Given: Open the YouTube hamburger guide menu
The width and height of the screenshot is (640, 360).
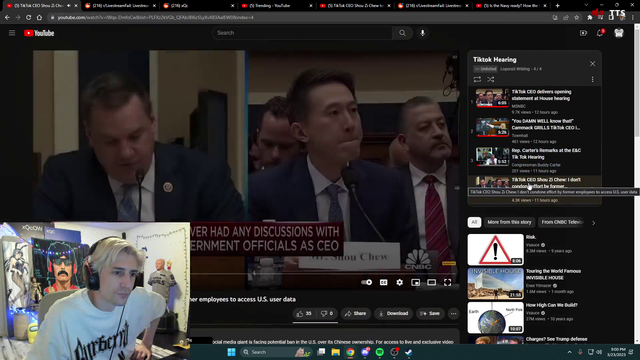Looking at the screenshot, I should click(12, 33).
